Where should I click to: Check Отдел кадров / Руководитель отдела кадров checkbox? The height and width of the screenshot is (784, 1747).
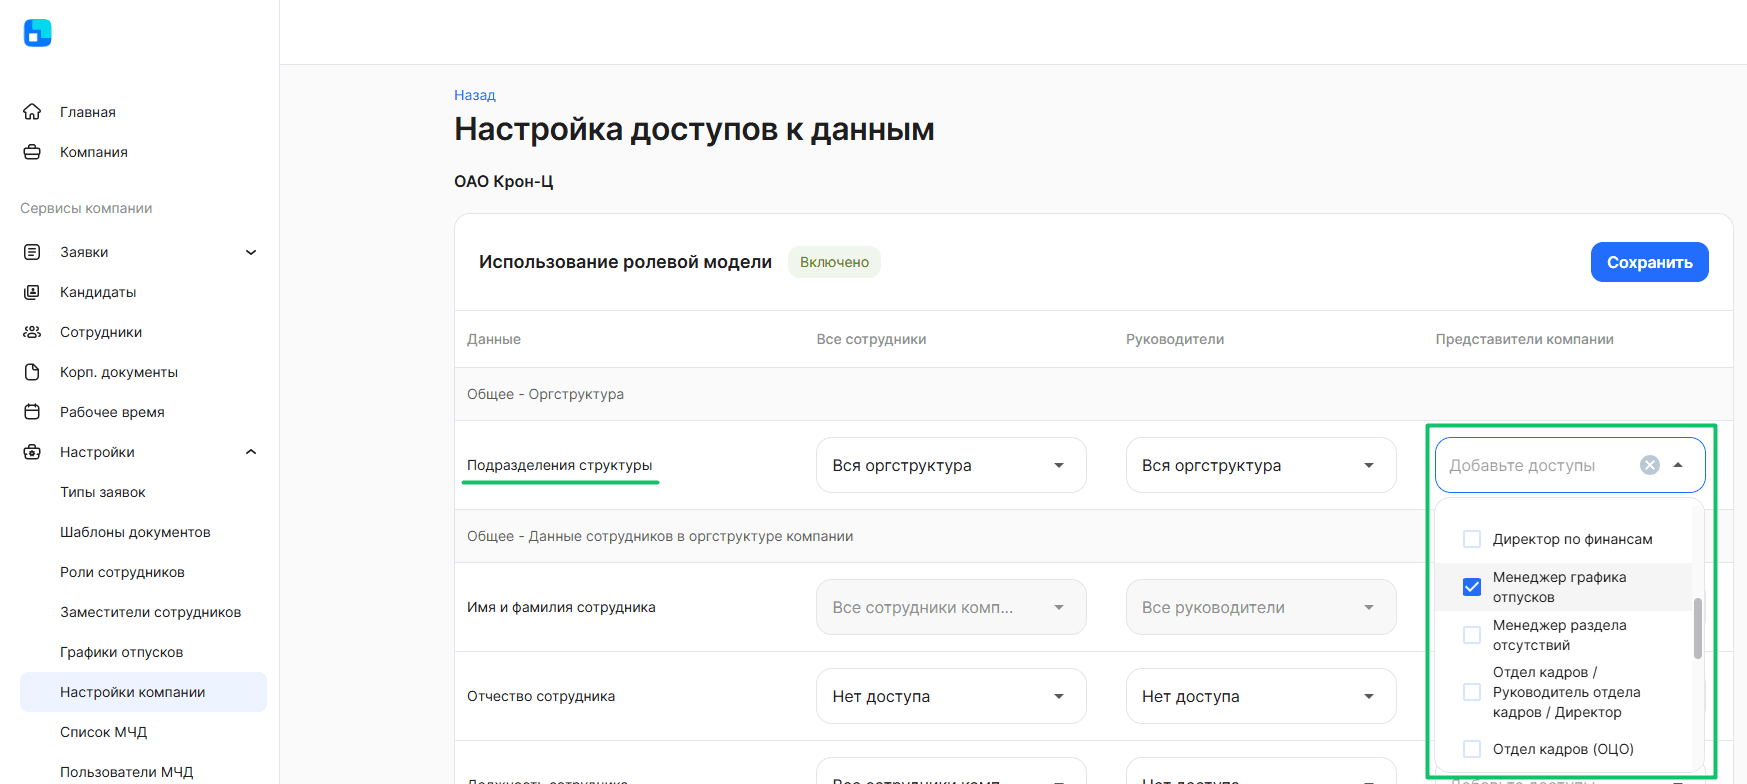point(1472,692)
